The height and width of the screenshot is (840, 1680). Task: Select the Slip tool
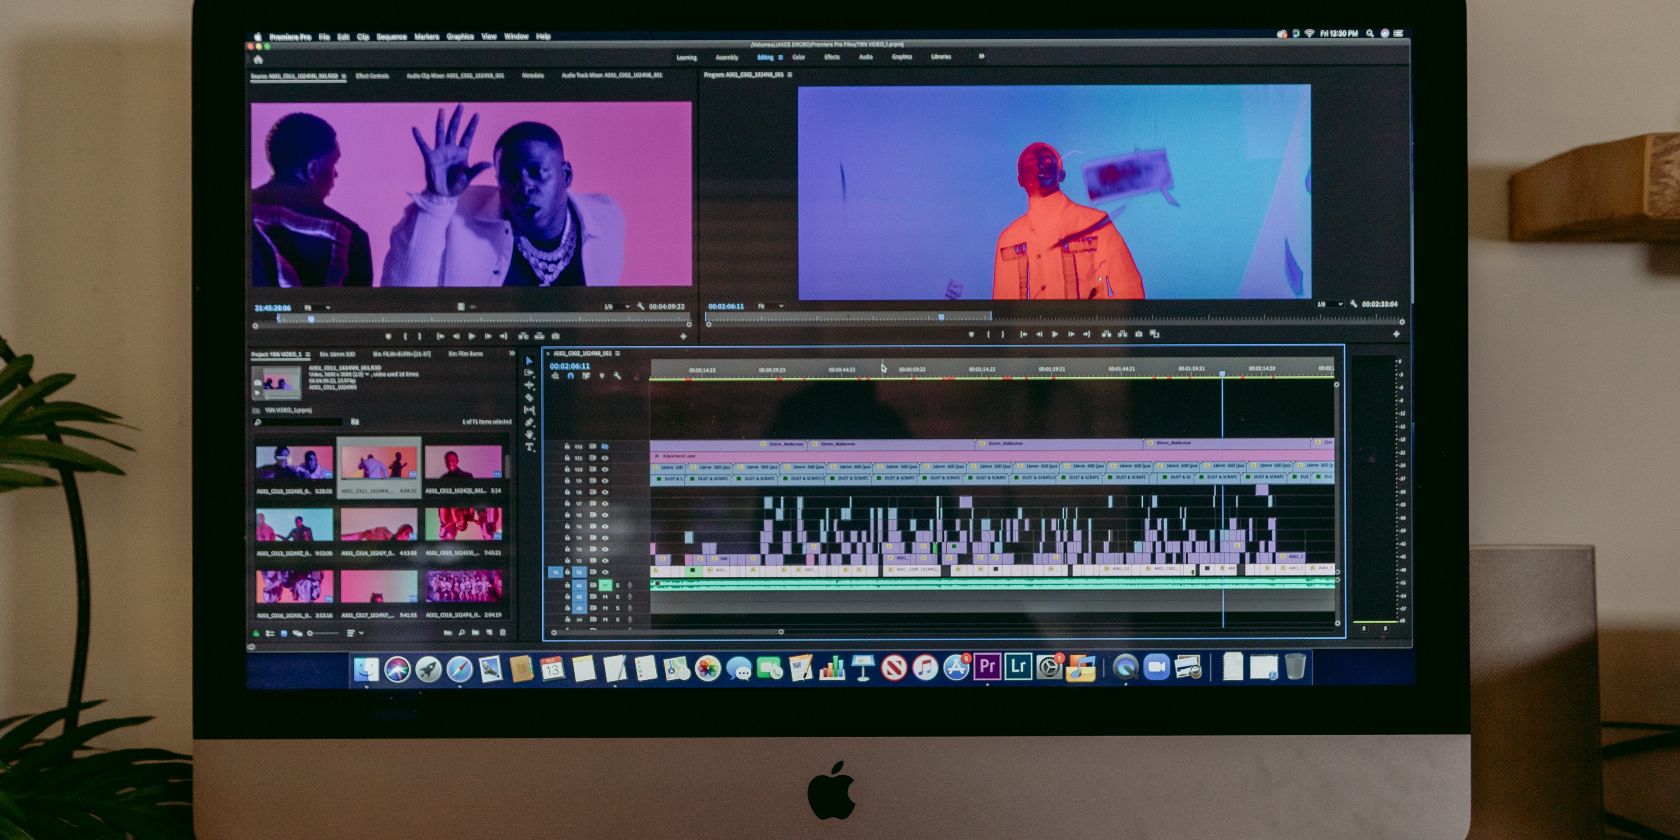[x=529, y=410]
